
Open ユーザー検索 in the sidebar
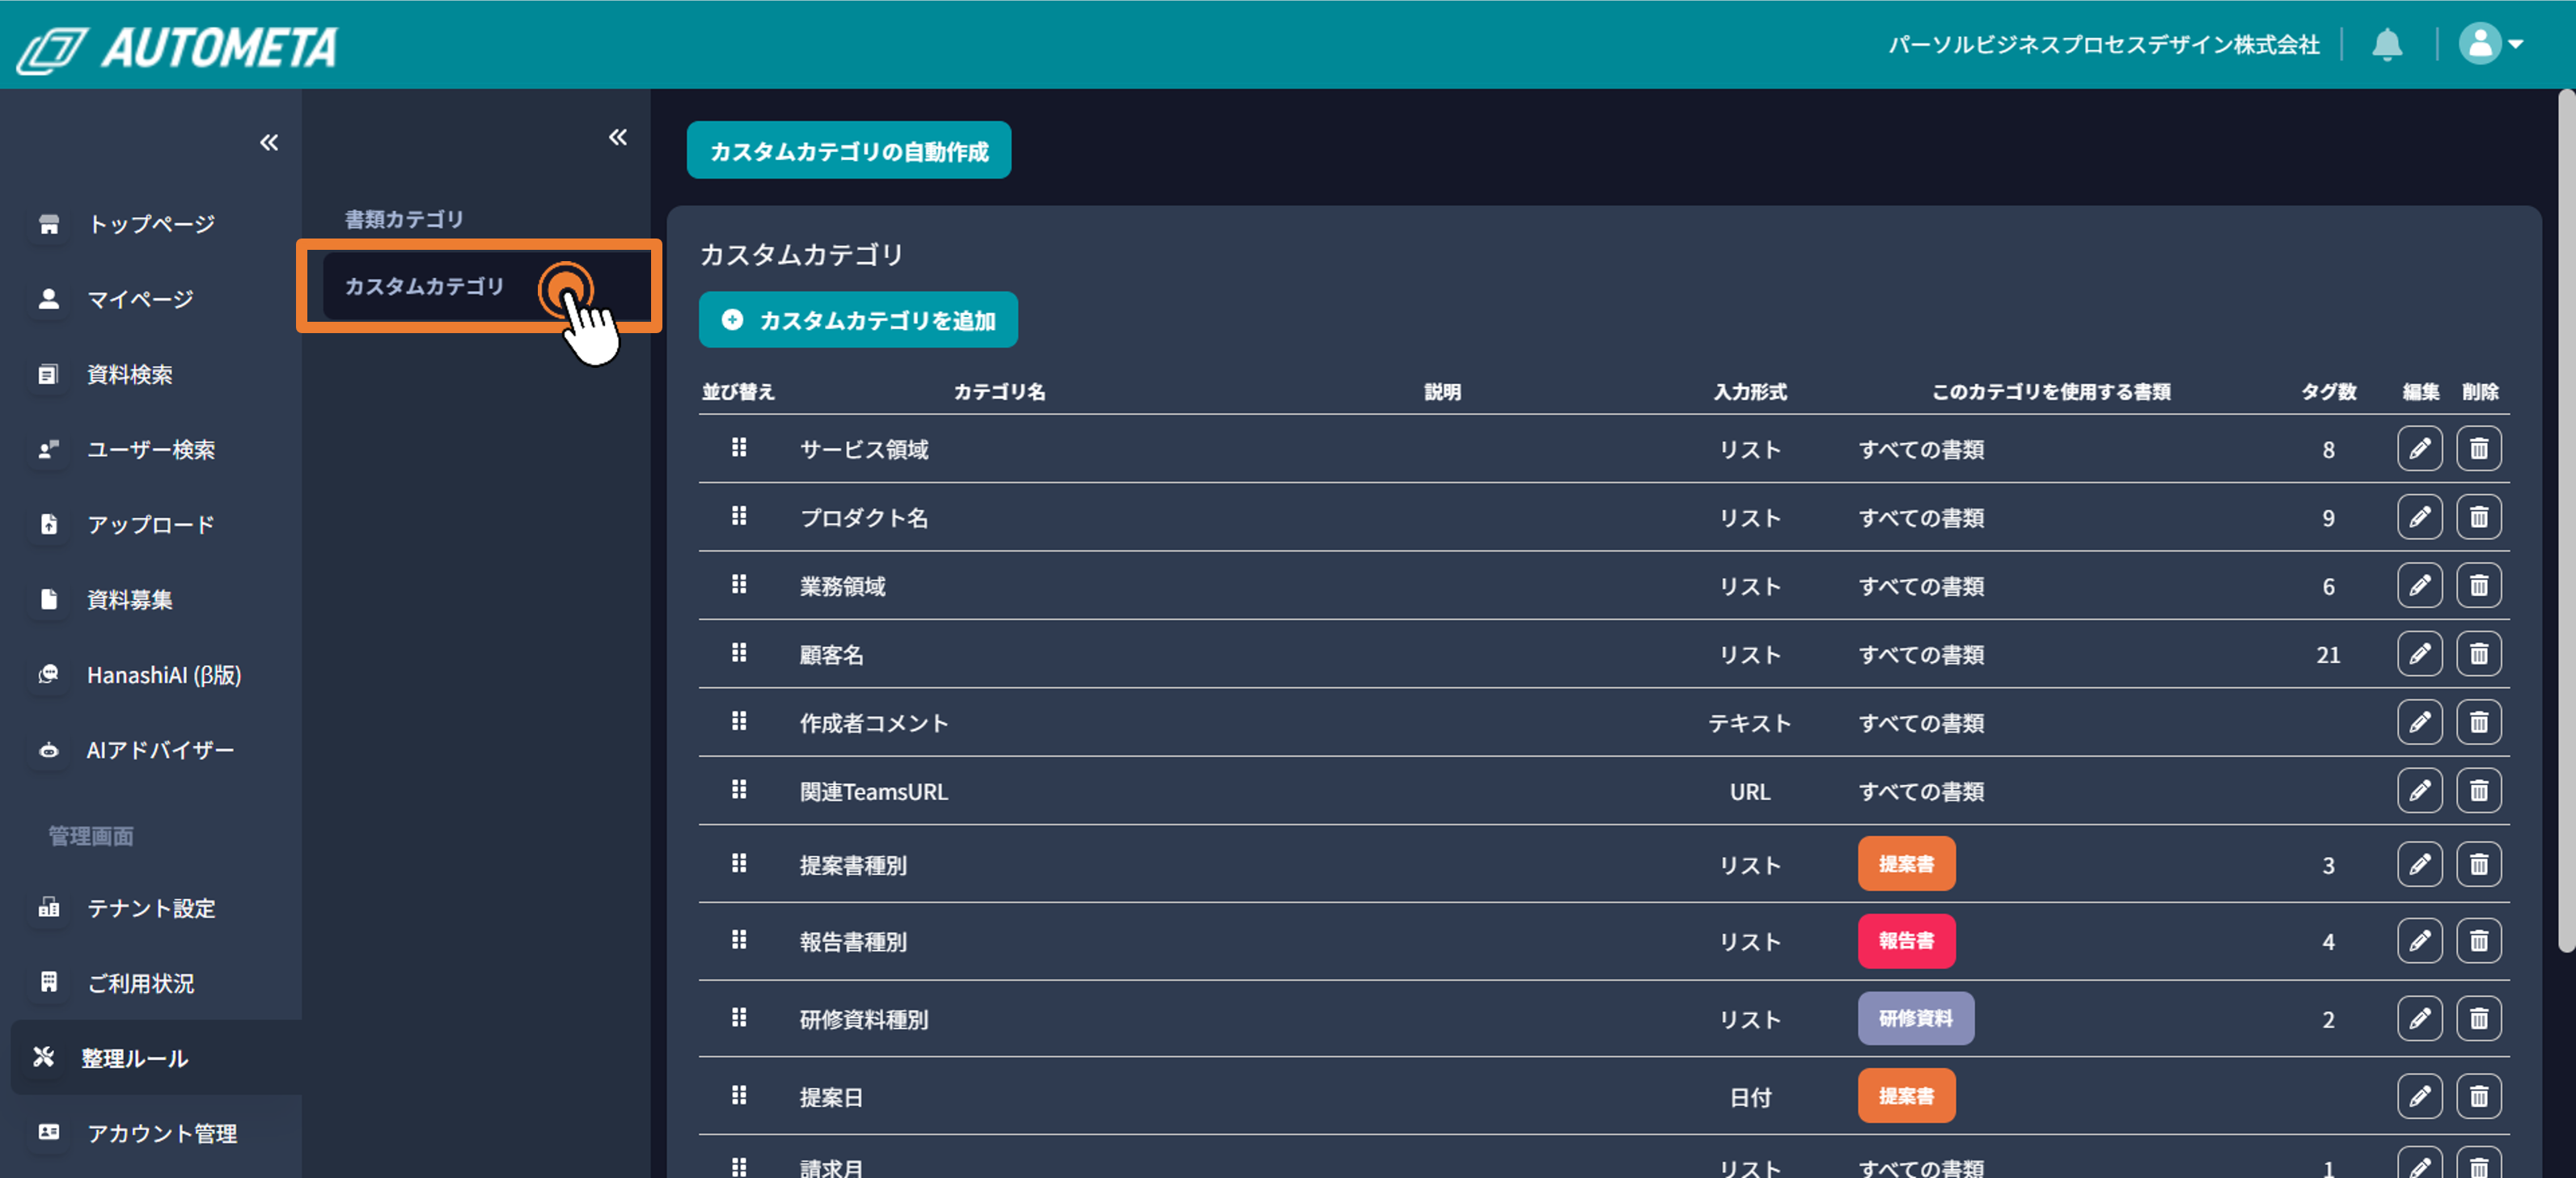click(x=151, y=449)
